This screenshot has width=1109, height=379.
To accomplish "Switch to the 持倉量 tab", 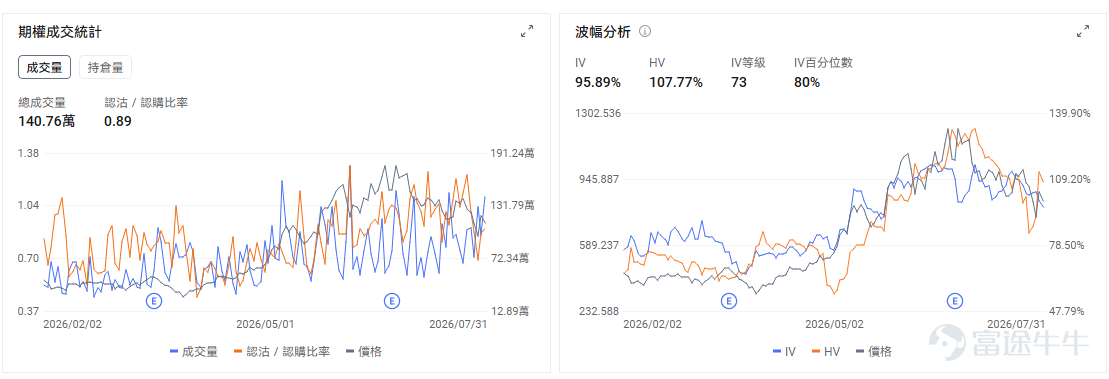I will 105,68.
